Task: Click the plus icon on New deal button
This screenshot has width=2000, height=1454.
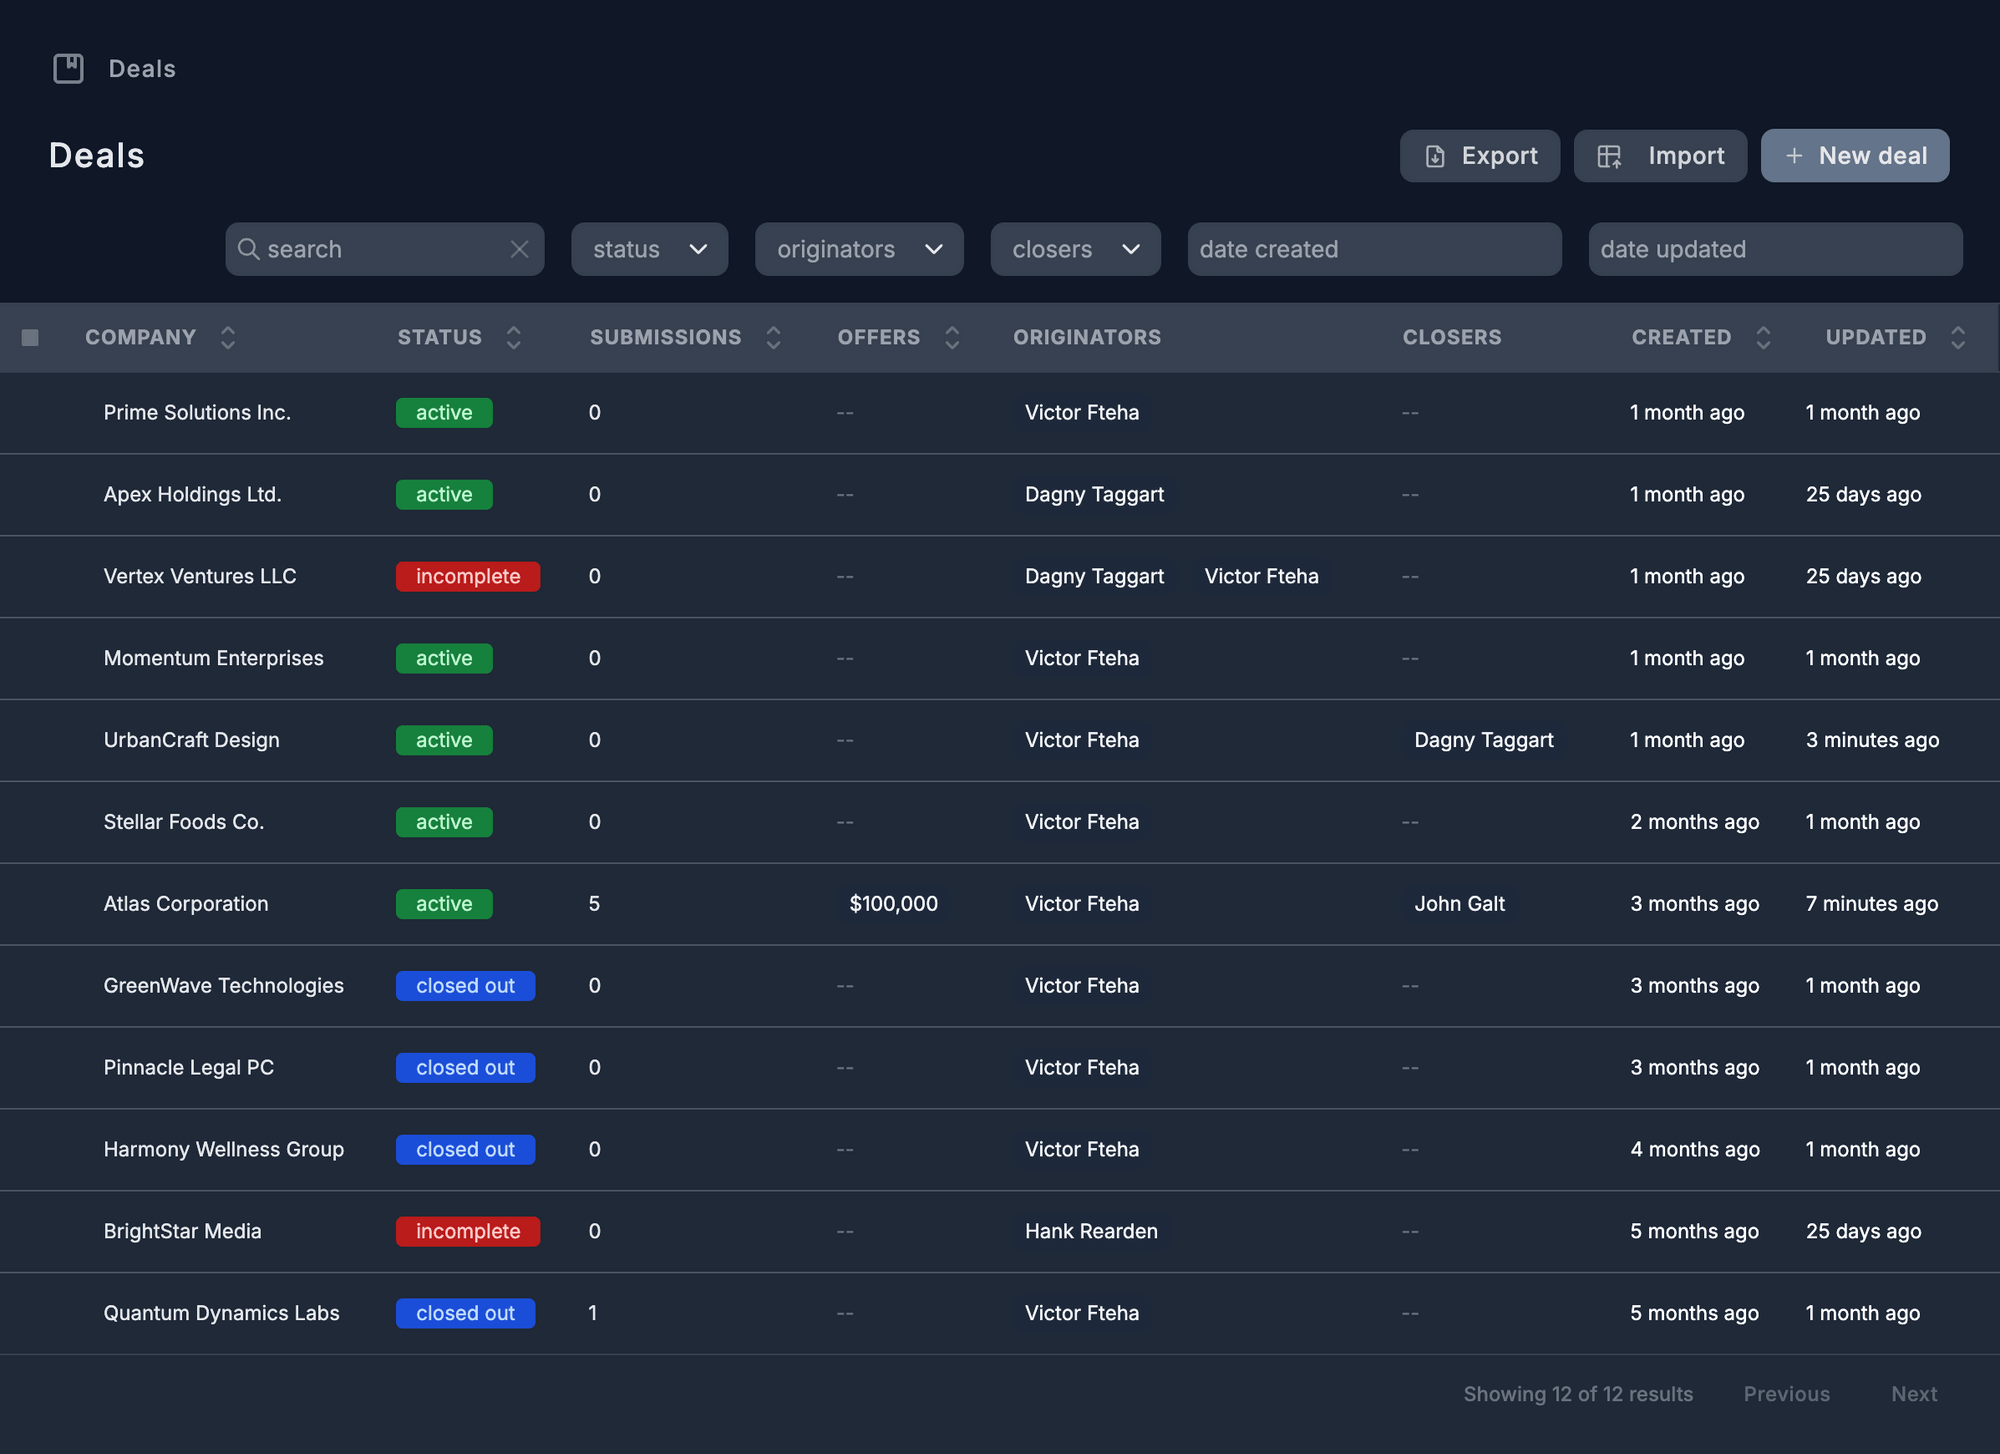Action: point(1794,156)
